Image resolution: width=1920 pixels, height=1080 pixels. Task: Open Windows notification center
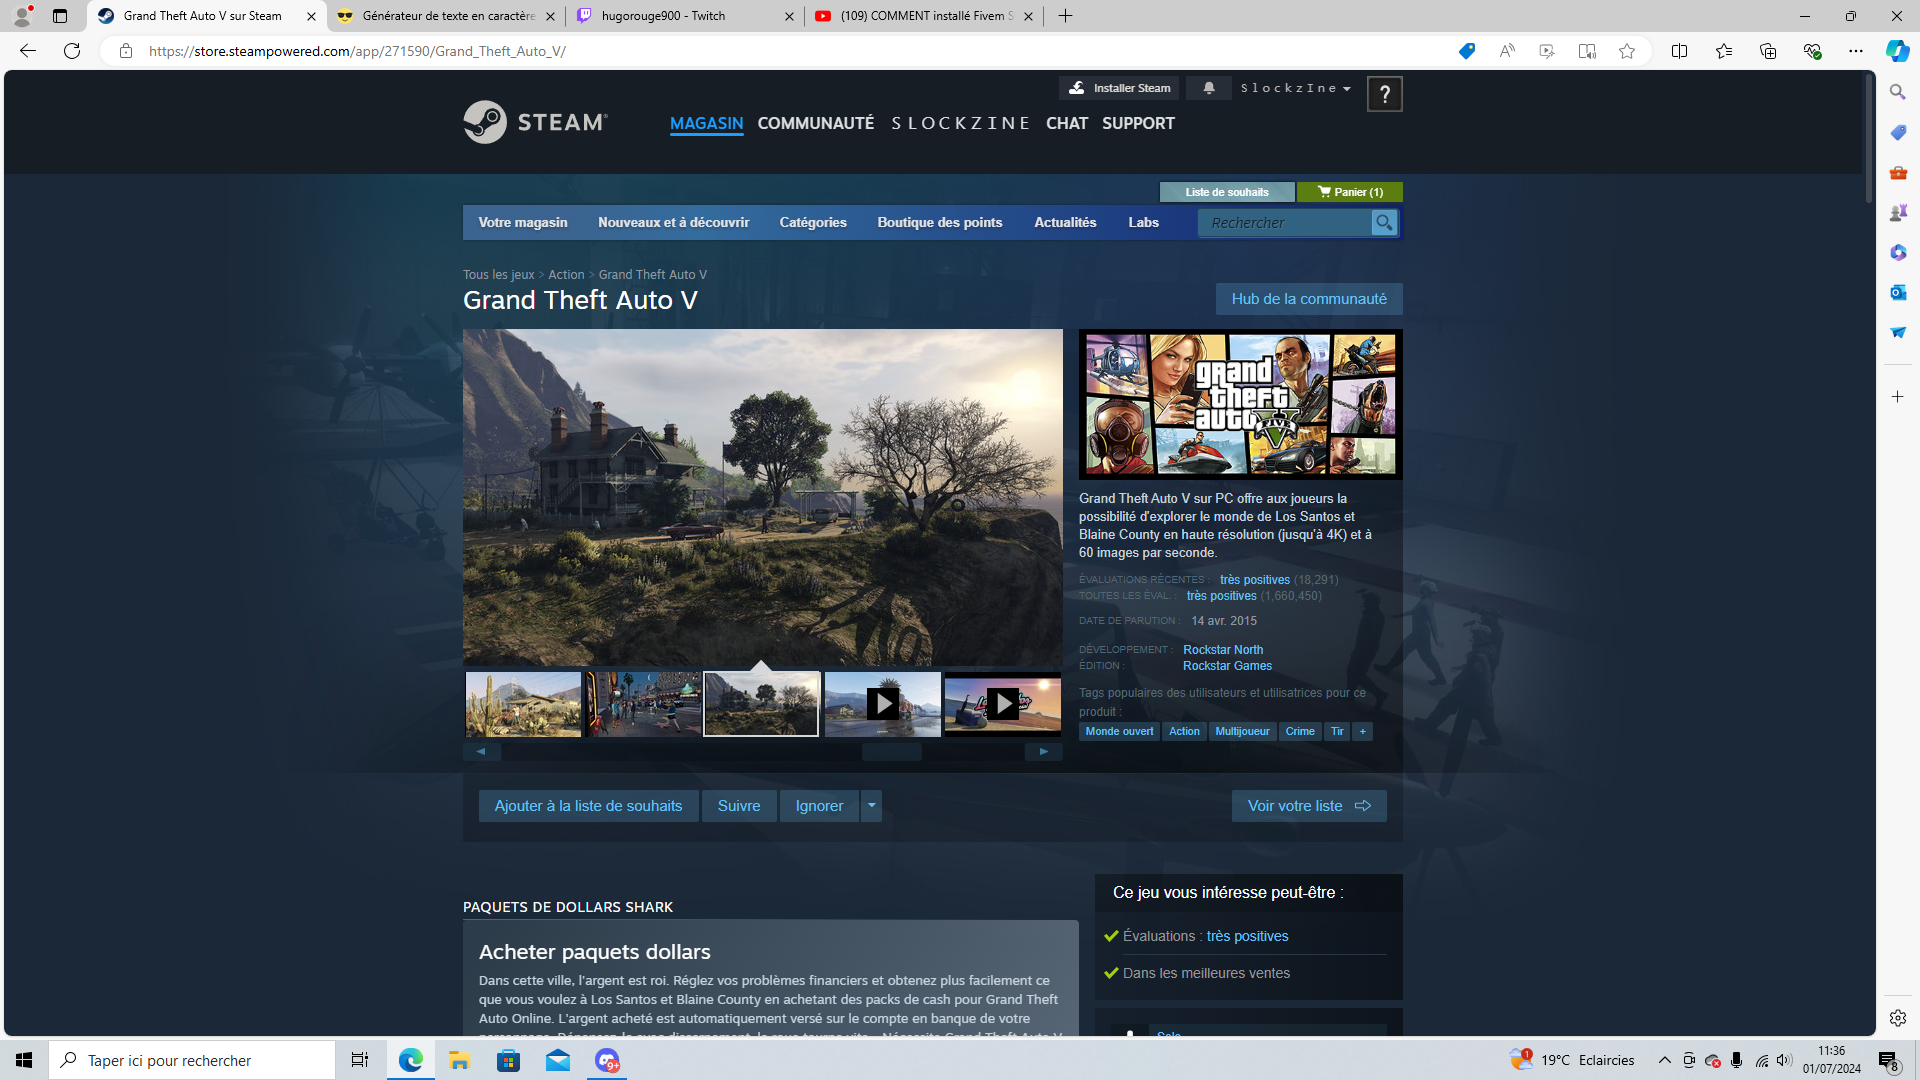[1888, 1060]
